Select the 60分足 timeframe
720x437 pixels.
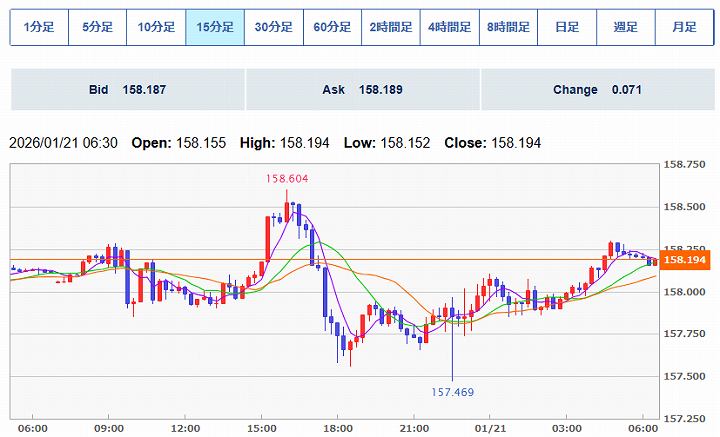(332, 27)
